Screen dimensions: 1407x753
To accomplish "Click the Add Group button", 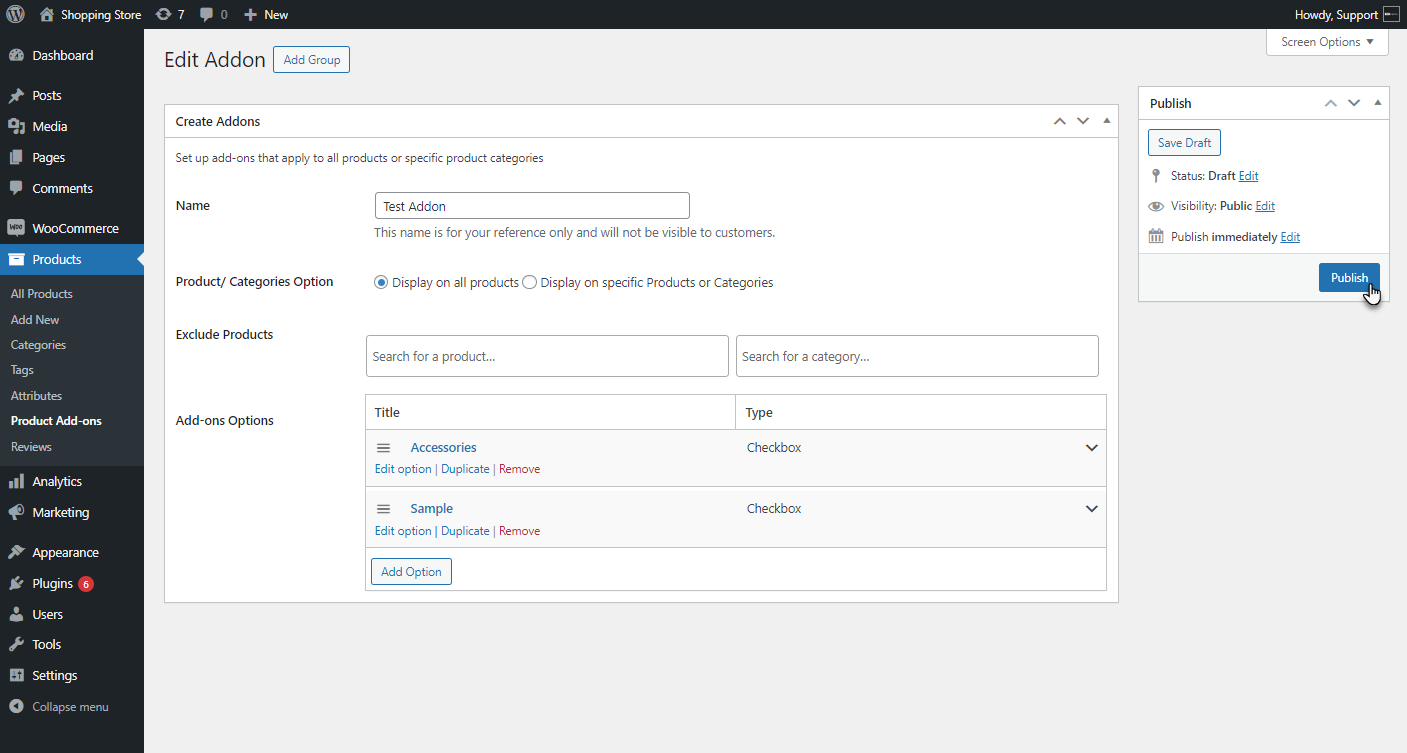I will point(311,60).
